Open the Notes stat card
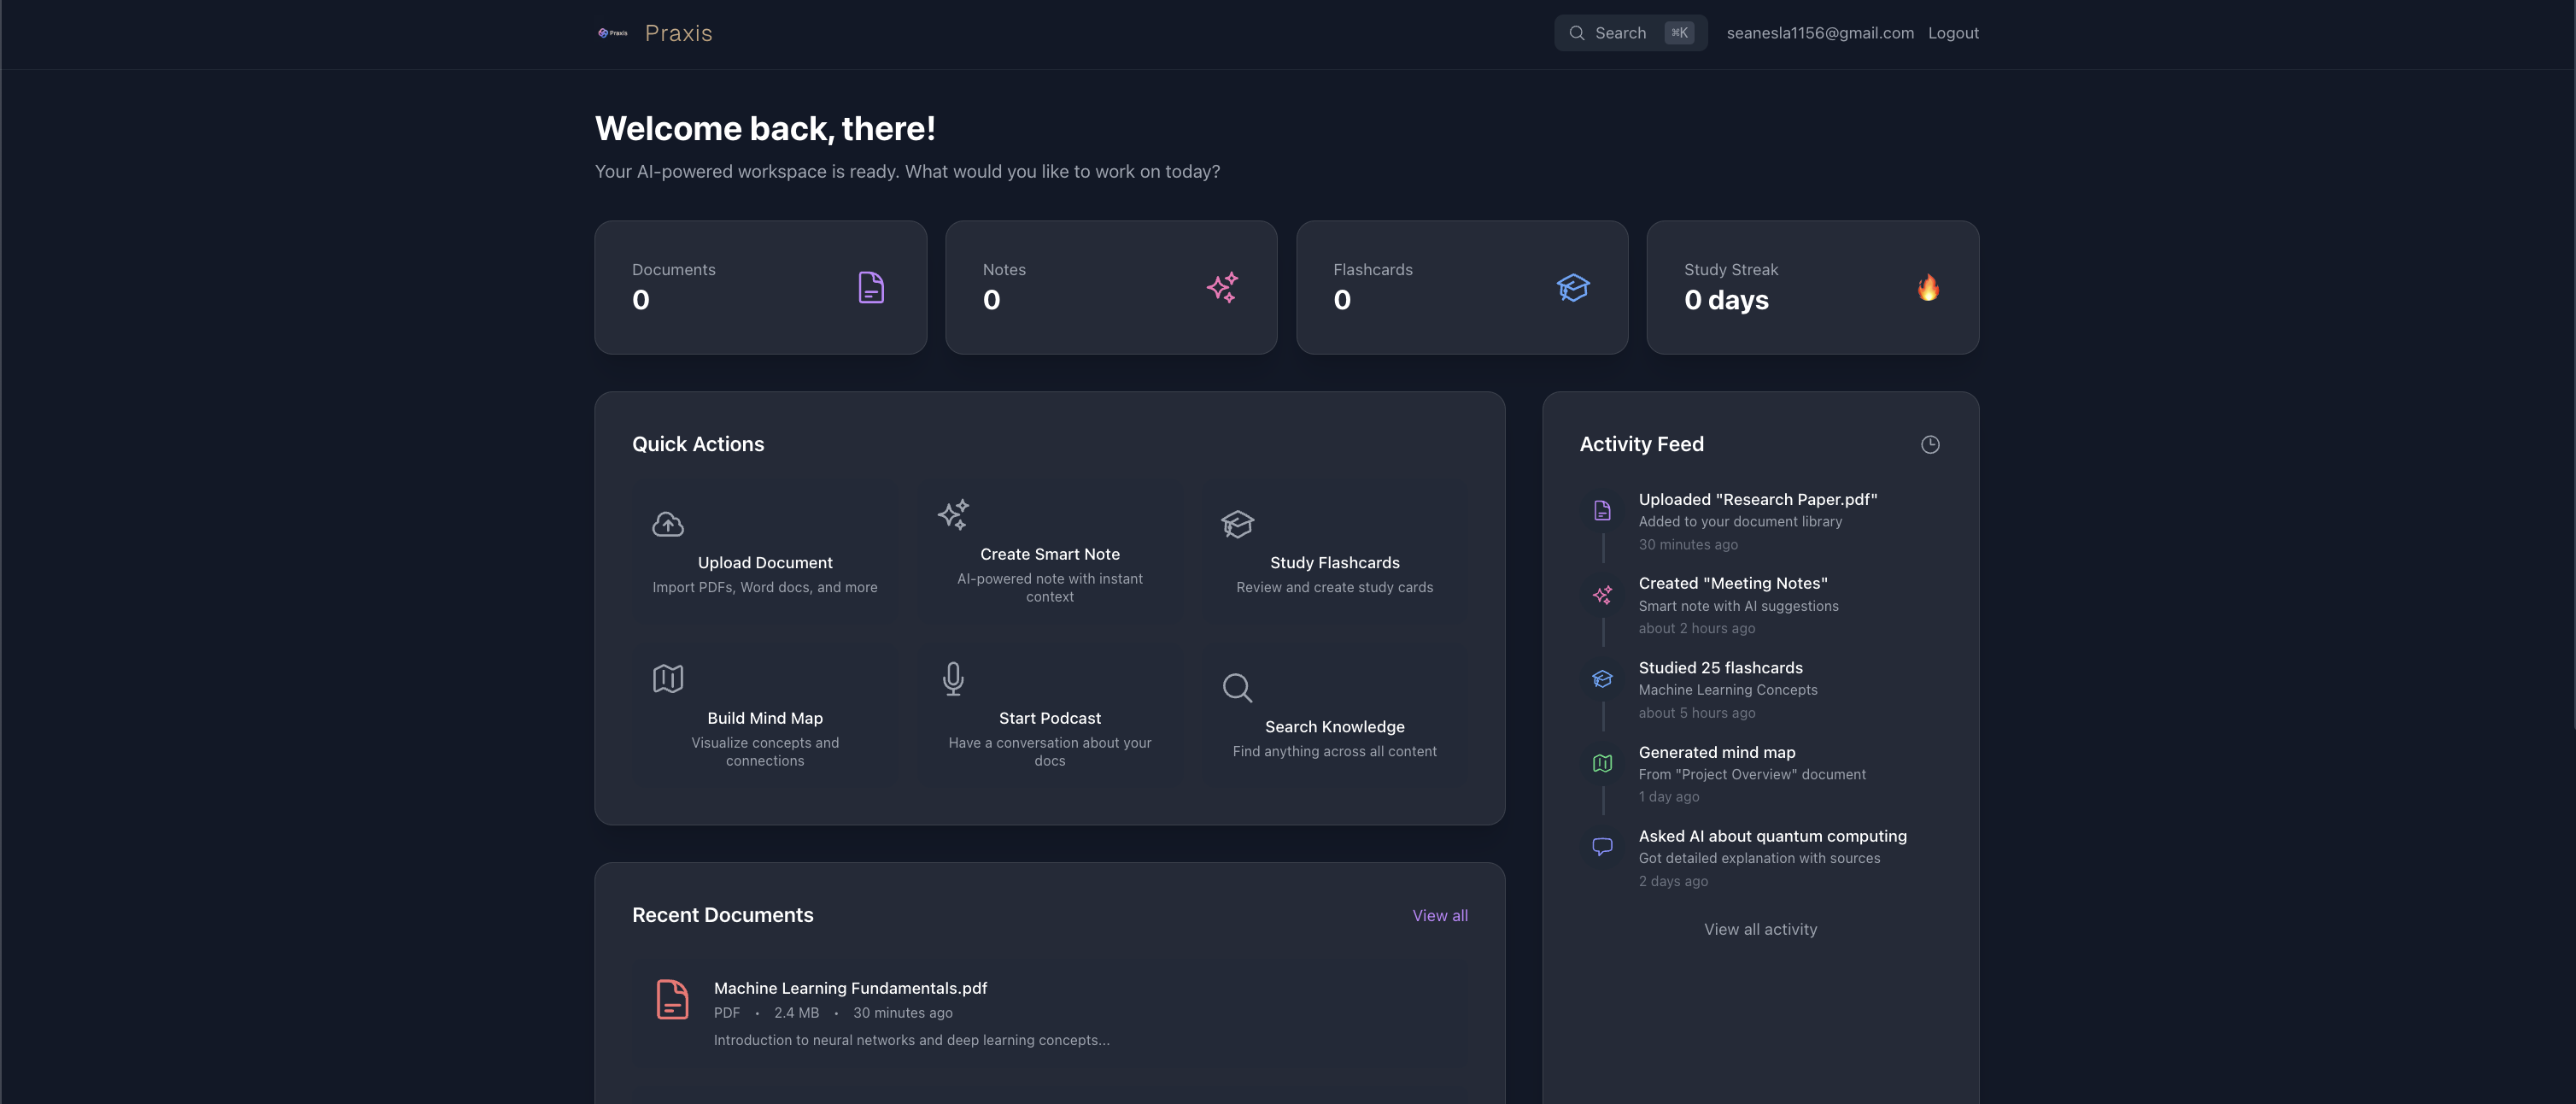This screenshot has width=2576, height=1104. pos(1110,288)
